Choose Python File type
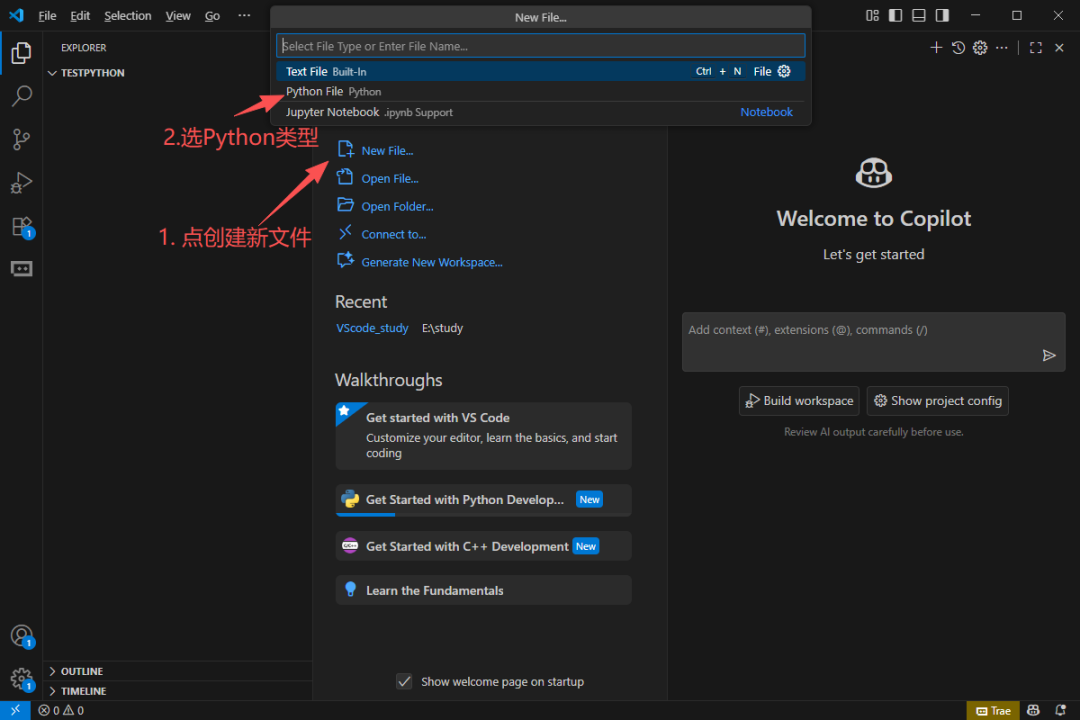This screenshot has height=720, width=1080. 541,92
